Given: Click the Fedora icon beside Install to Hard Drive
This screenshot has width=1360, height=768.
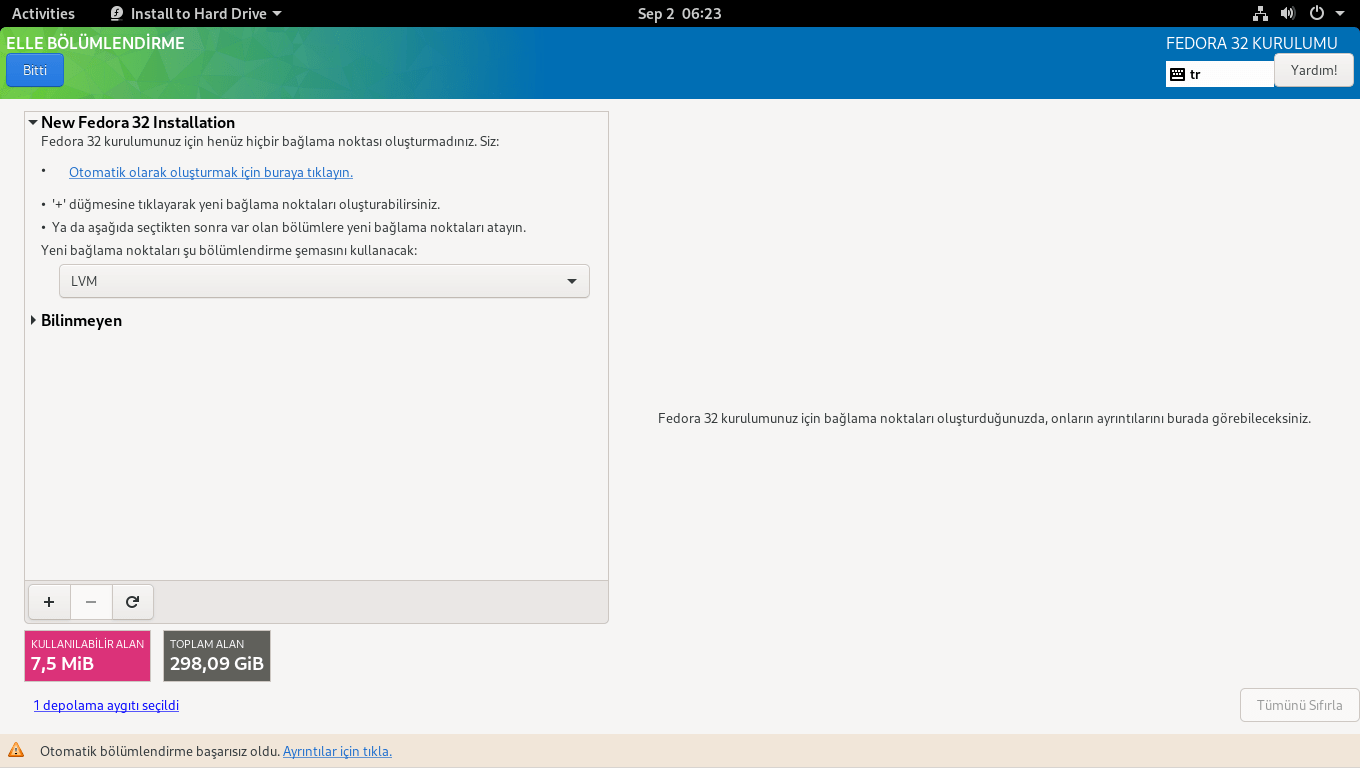Looking at the screenshot, I should tap(117, 14).
